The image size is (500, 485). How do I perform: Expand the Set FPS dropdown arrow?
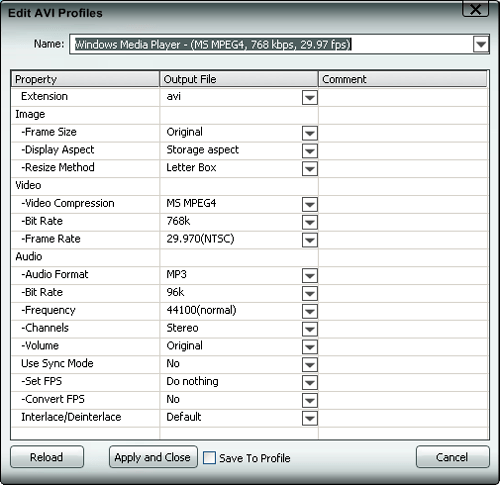(x=310, y=383)
